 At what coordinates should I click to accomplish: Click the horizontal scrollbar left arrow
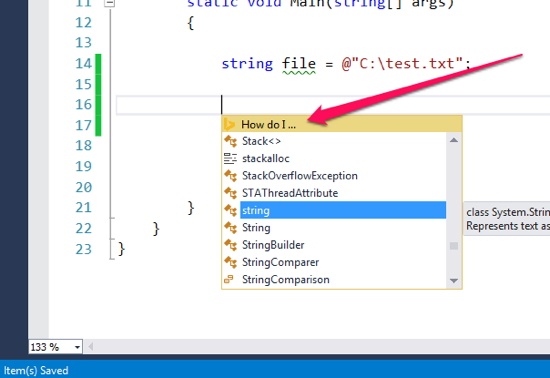[x=90, y=347]
